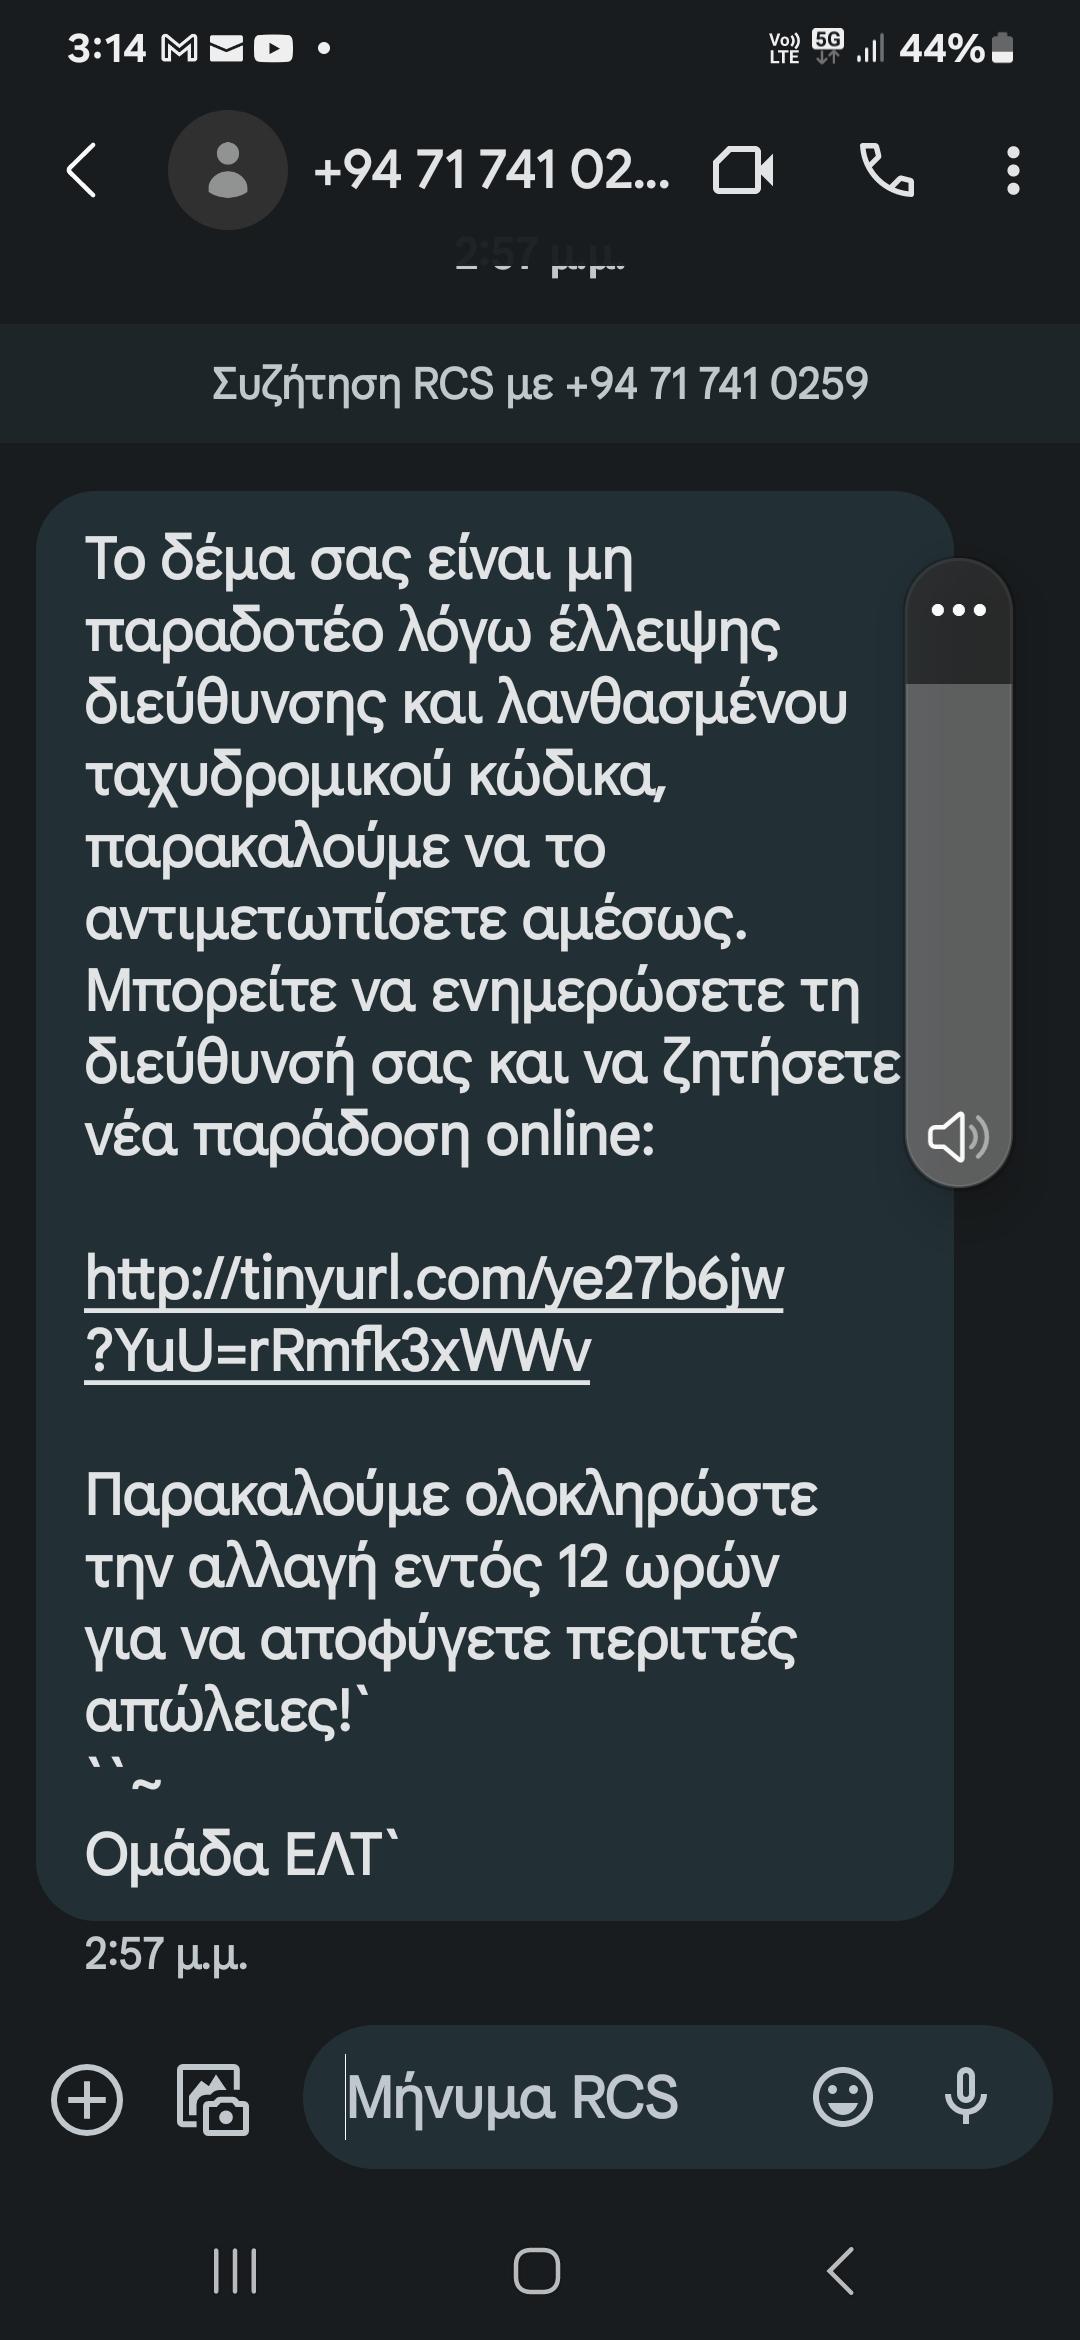Open the three-dot overflow menu
1080x2340 pixels.
(x=1013, y=171)
